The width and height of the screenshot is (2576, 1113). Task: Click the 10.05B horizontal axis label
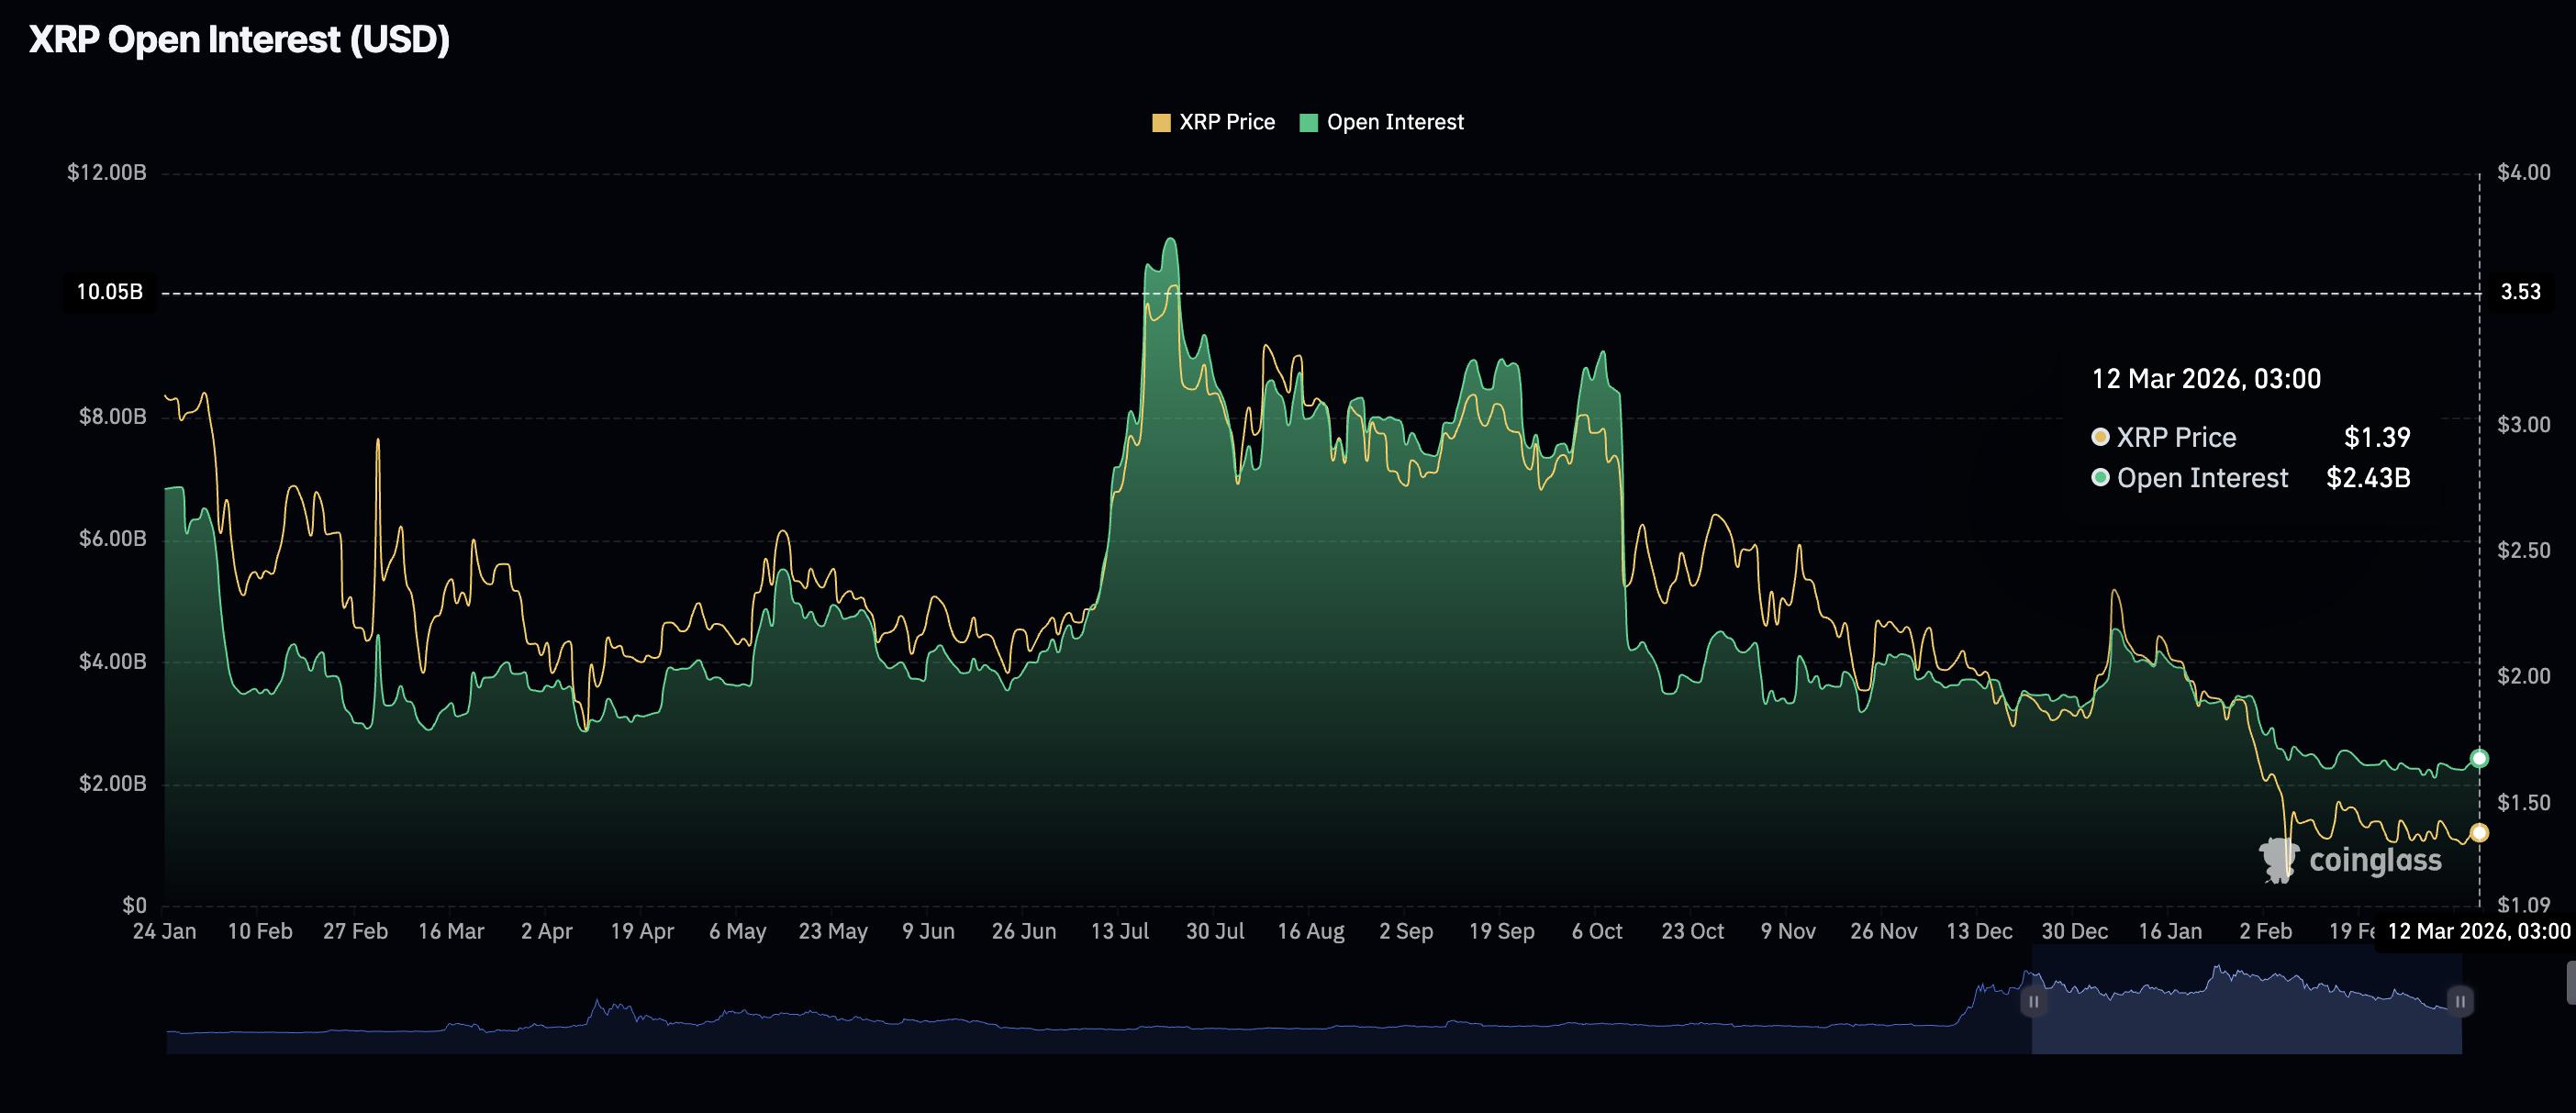tap(110, 292)
